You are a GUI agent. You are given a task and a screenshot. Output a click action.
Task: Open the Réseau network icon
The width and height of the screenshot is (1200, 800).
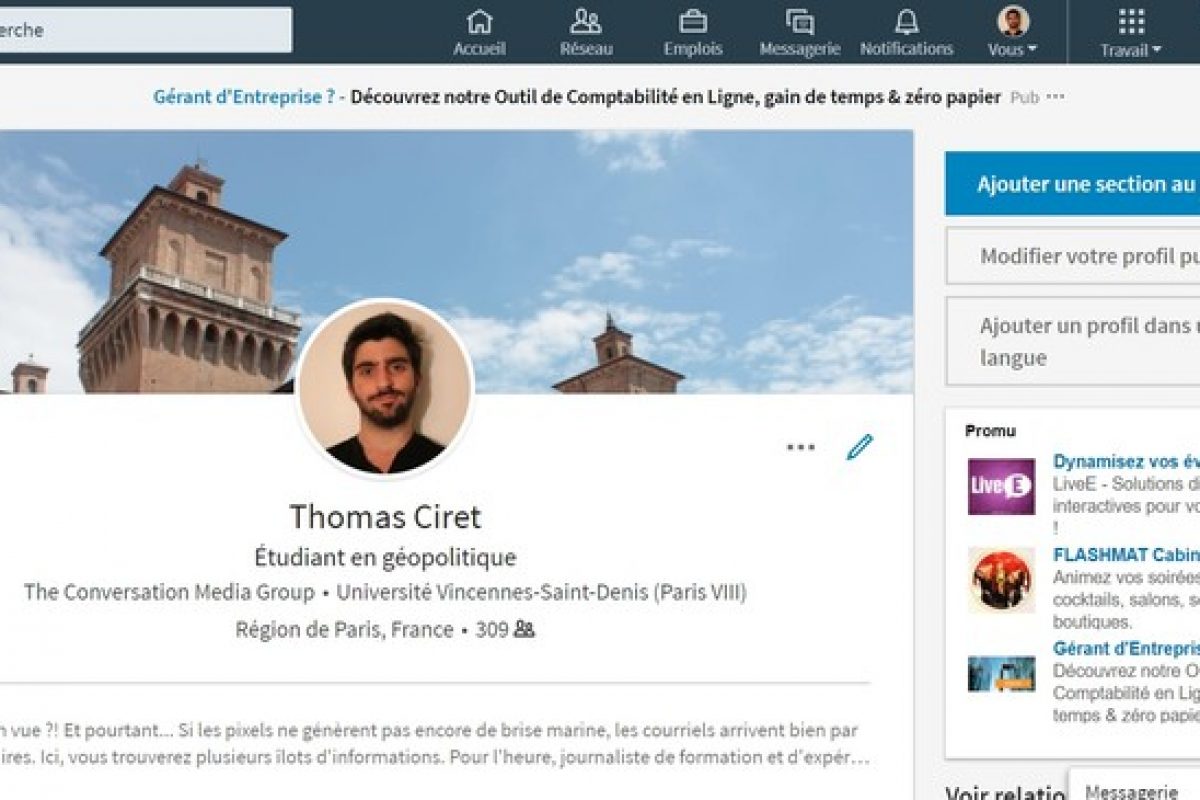point(585,21)
